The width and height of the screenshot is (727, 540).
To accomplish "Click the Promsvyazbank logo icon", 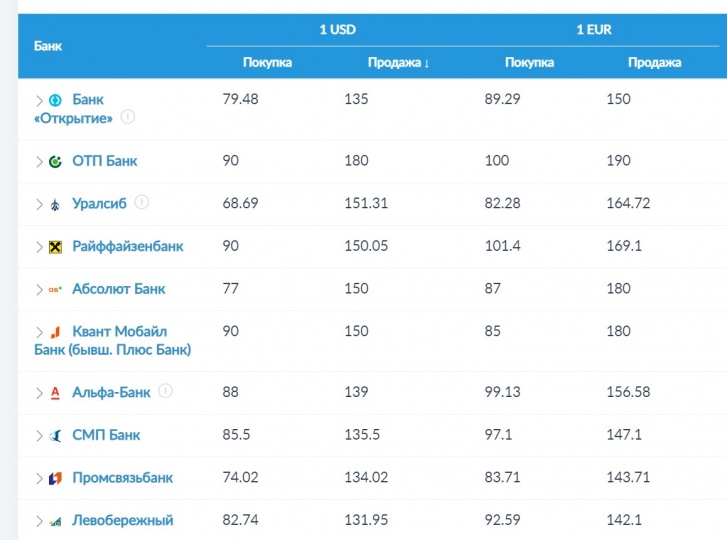I will [56, 478].
